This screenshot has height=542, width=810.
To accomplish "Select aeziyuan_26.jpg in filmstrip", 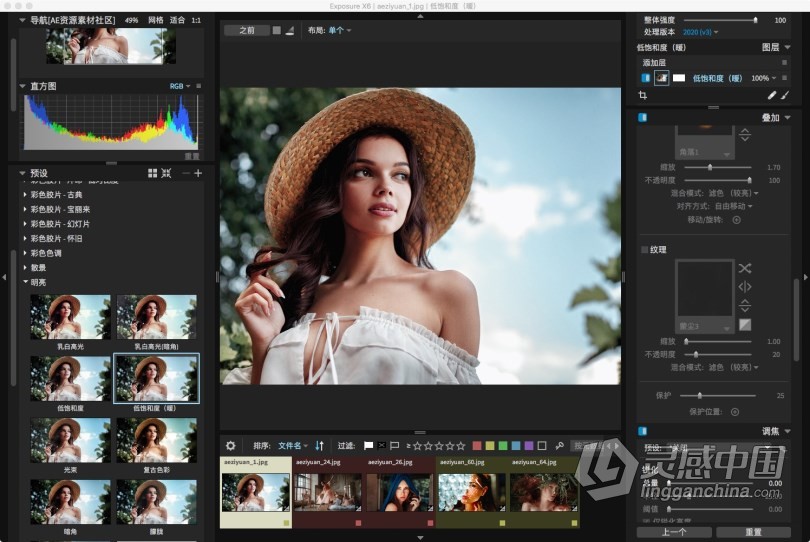I will click(399, 492).
